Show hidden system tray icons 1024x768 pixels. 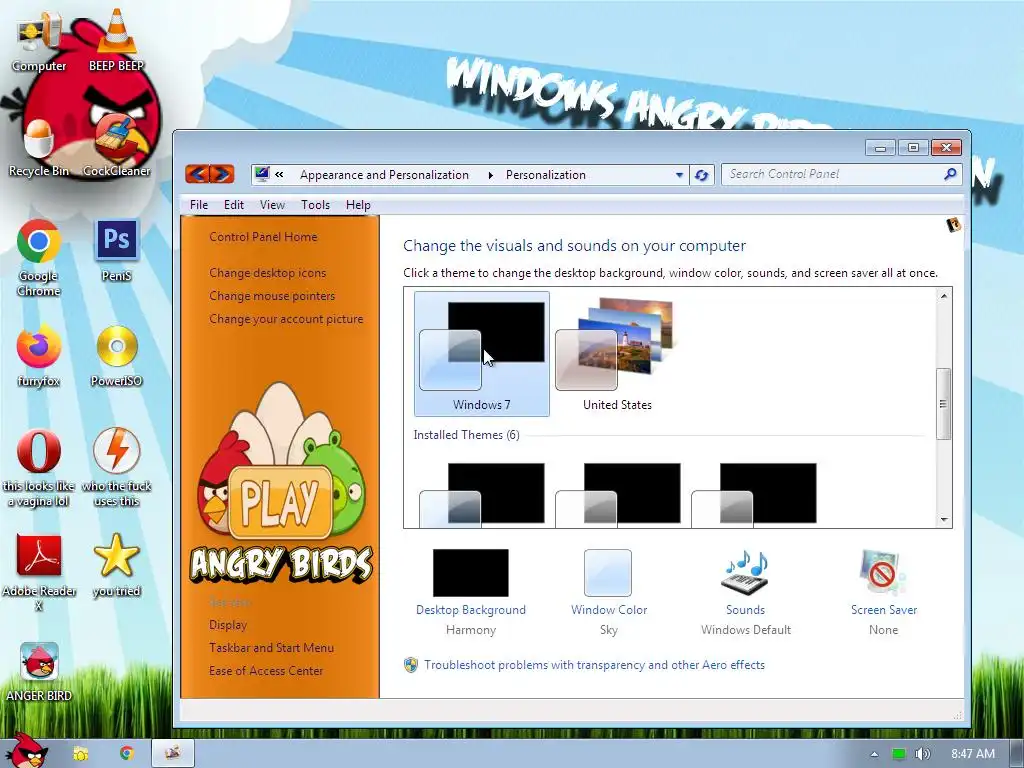click(874, 754)
